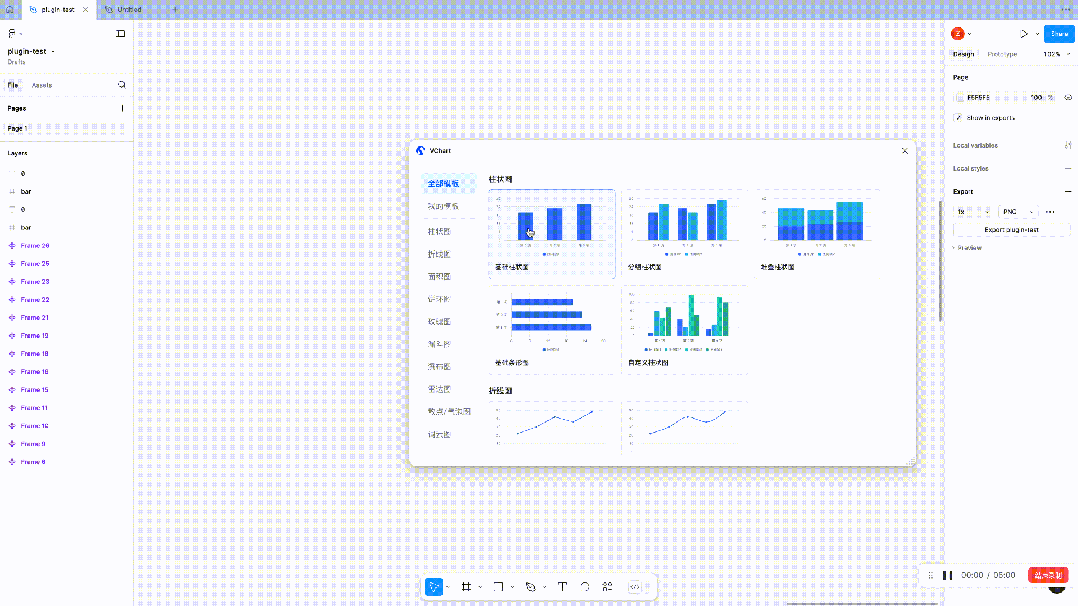
Task: Open the plugin-test file name dropdown
Action: coord(31,52)
